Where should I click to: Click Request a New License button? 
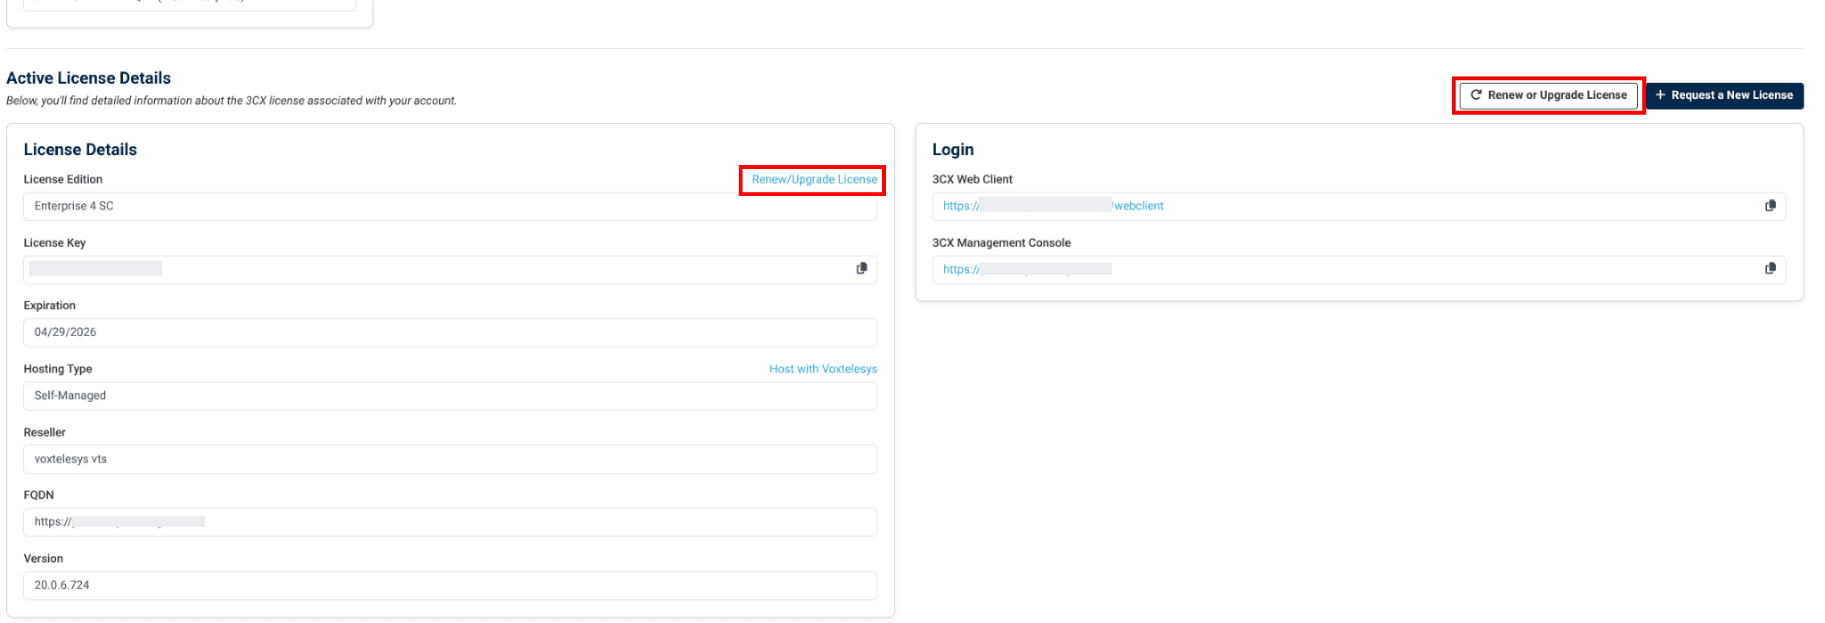point(1724,95)
